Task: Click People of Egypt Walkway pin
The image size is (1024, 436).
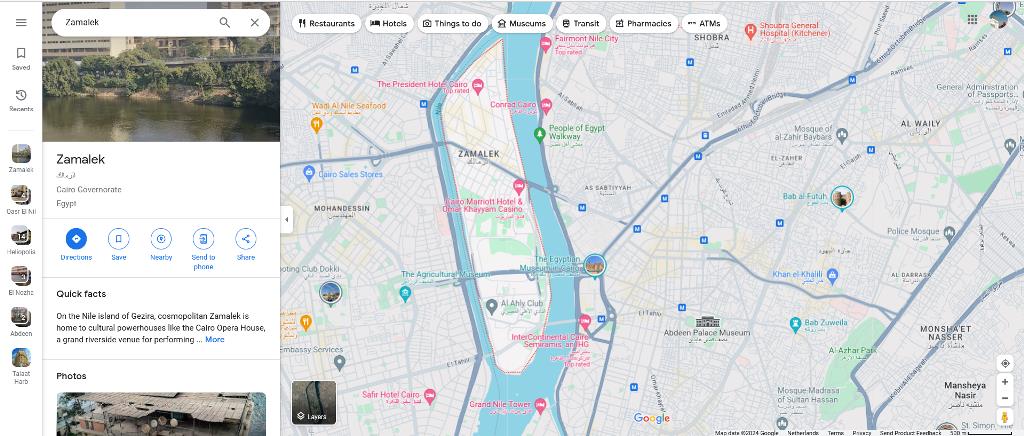Action: [x=539, y=134]
